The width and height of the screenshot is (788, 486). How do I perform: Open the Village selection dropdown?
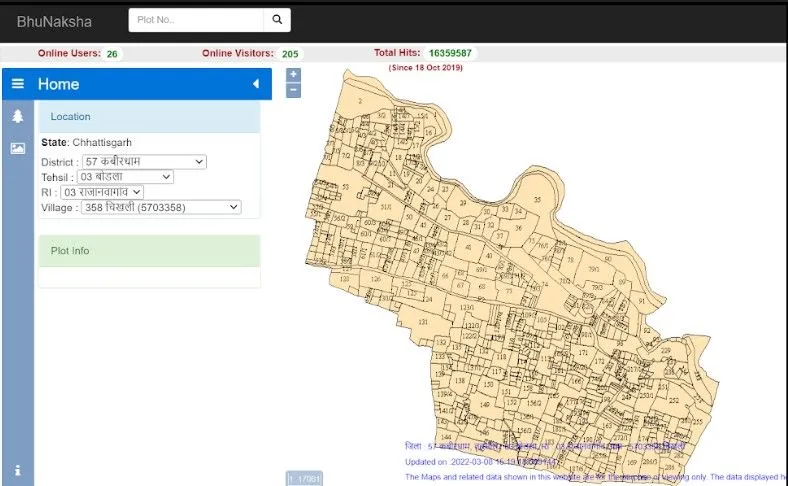150,207
